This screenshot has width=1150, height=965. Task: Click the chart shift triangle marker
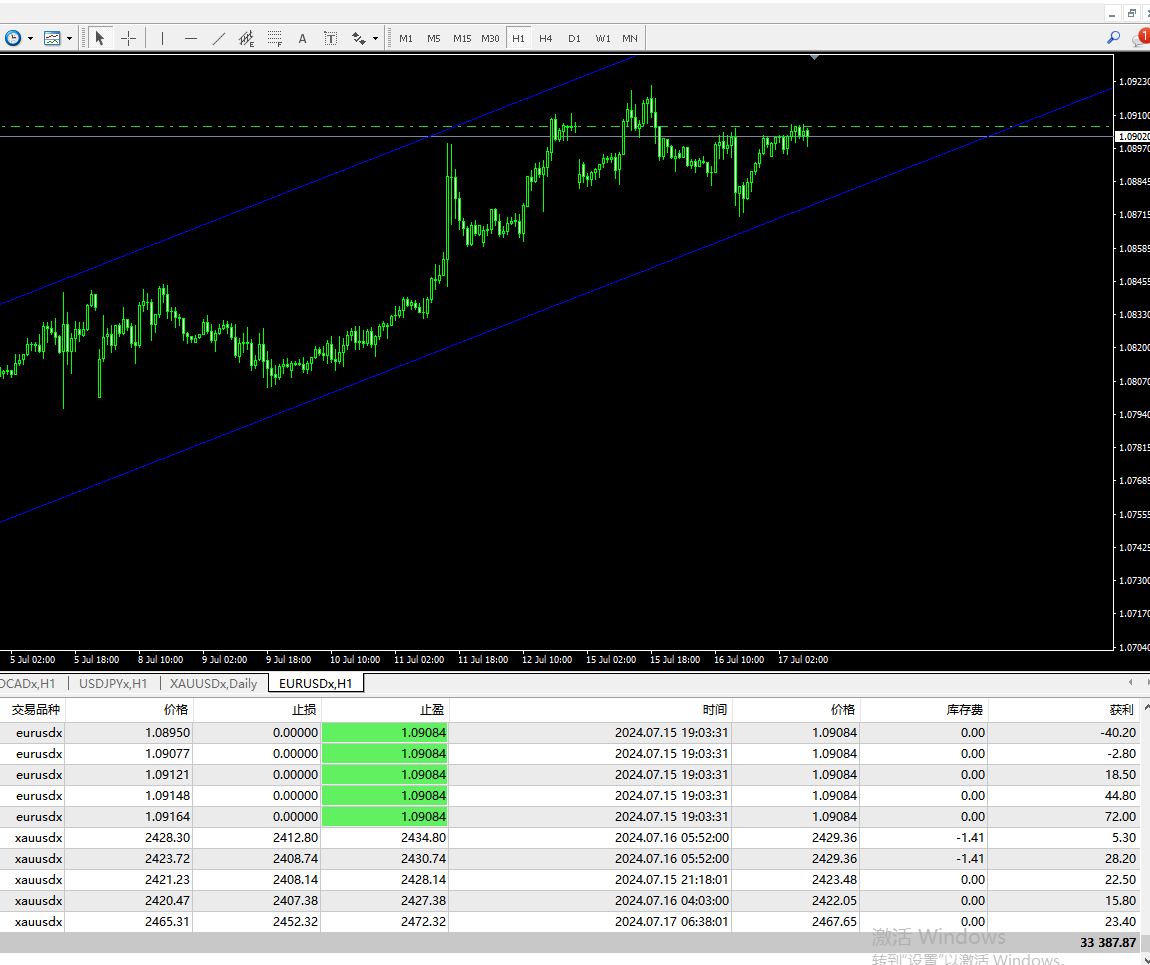pyautogui.click(x=814, y=56)
